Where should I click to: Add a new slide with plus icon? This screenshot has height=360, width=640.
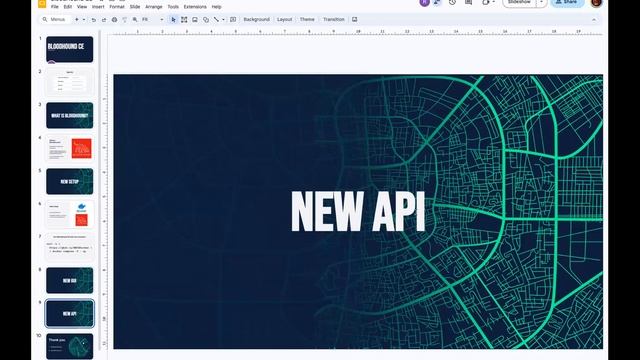pyautogui.click(x=76, y=20)
